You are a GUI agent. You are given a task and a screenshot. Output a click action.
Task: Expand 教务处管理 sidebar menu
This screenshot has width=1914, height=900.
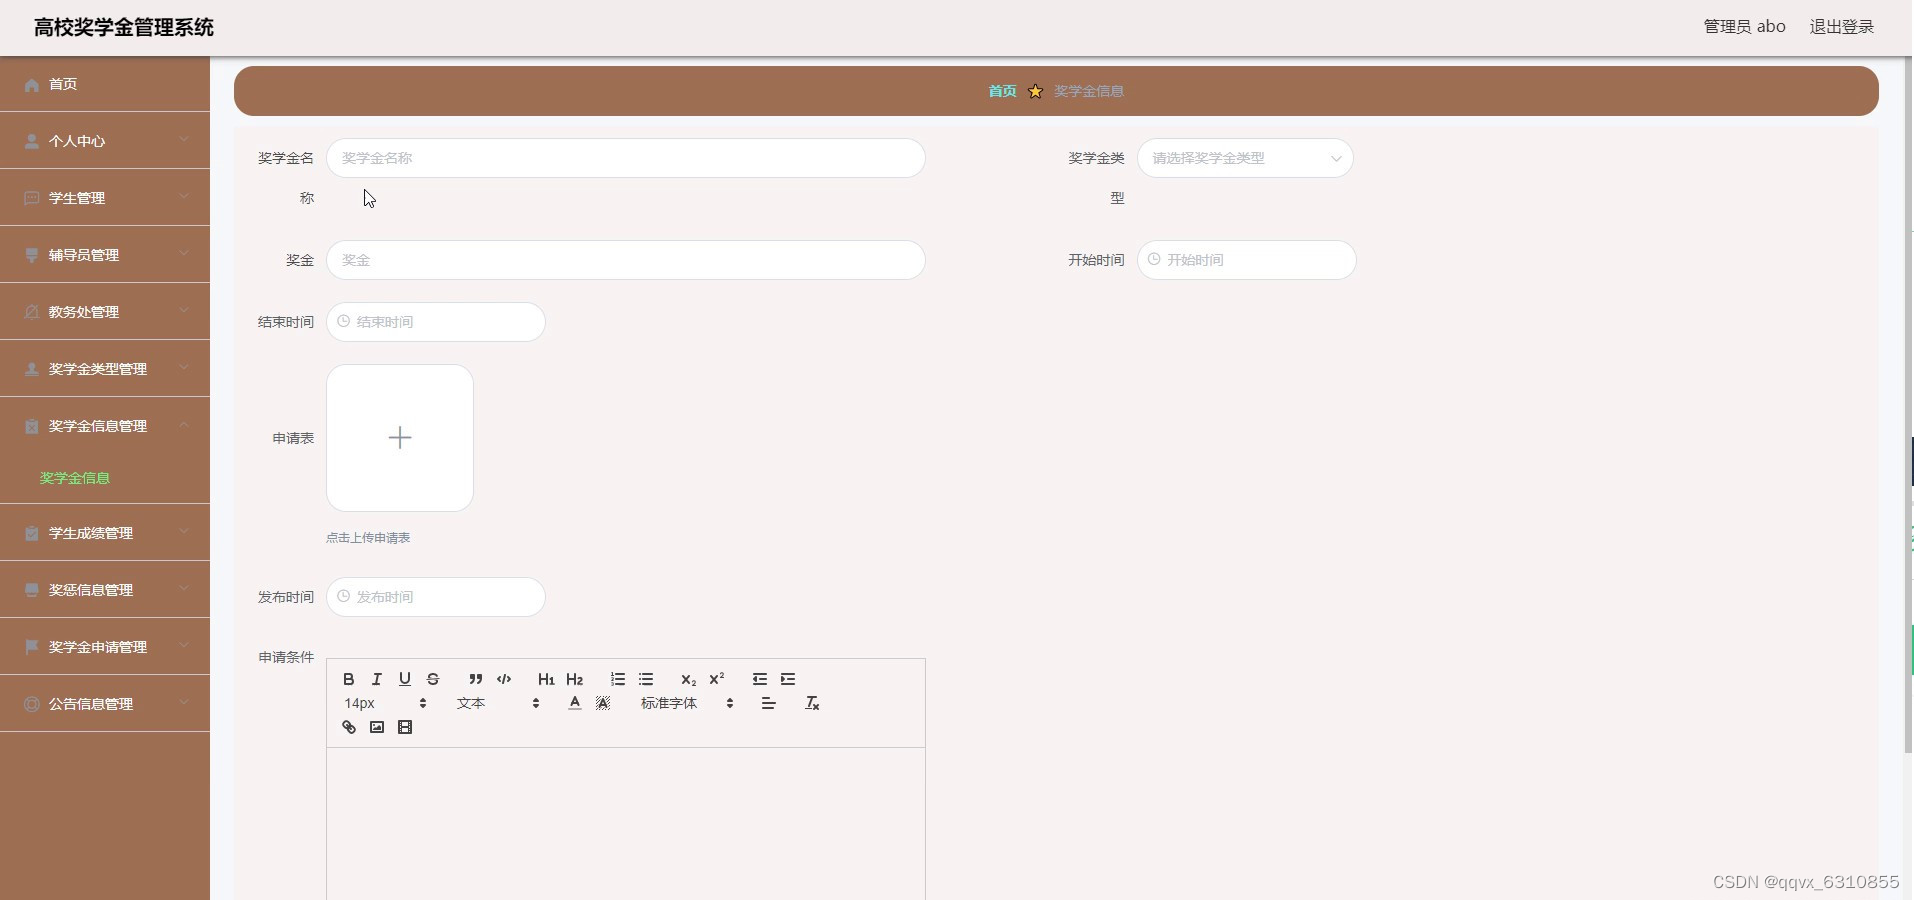pos(105,312)
